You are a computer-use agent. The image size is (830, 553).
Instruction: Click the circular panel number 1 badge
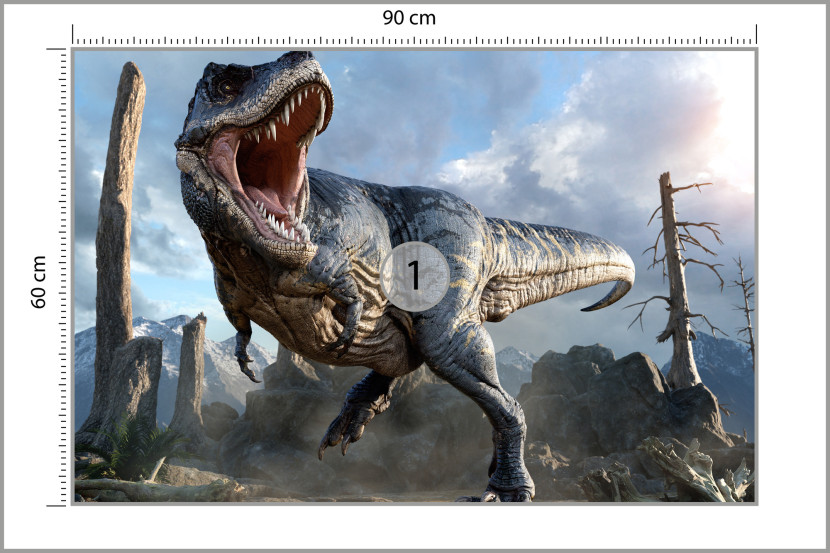point(414,276)
